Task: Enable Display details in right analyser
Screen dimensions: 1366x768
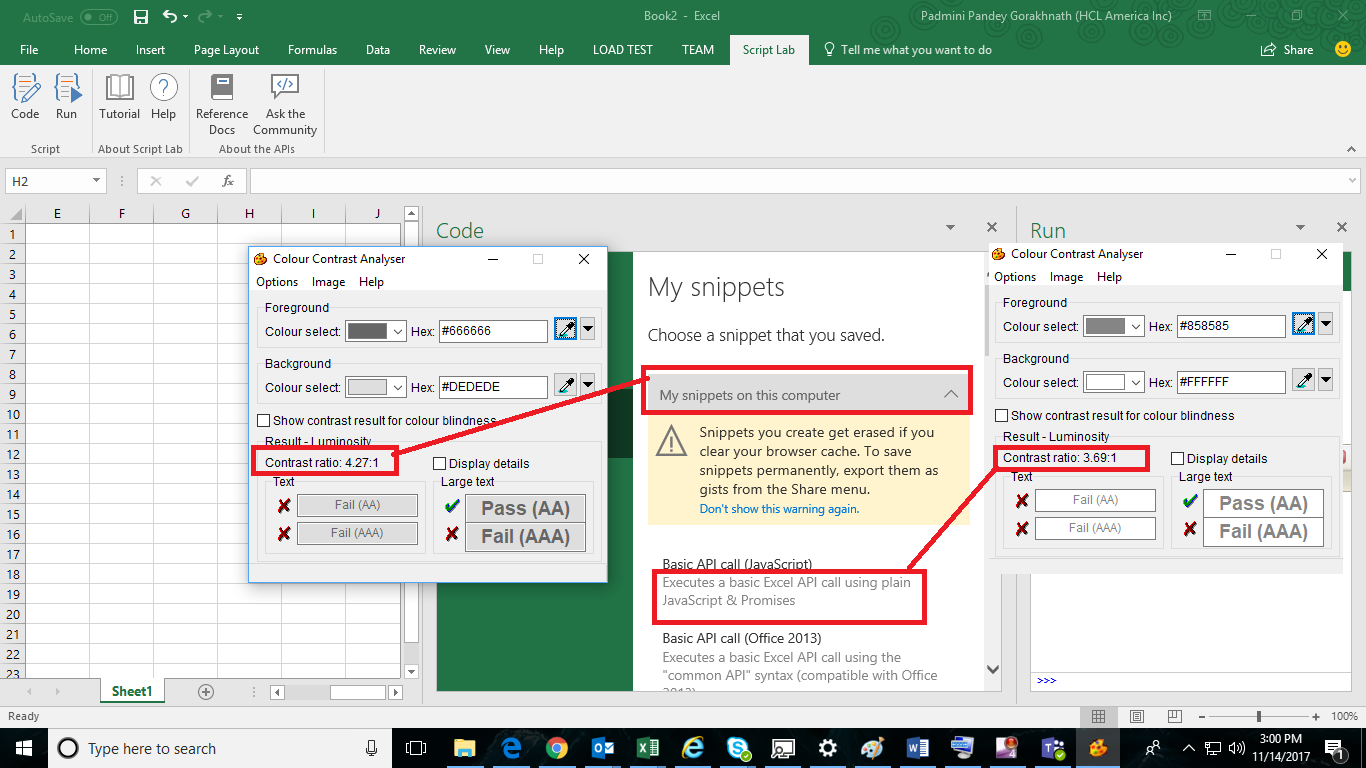Action: pyautogui.click(x=1178, y=459)
